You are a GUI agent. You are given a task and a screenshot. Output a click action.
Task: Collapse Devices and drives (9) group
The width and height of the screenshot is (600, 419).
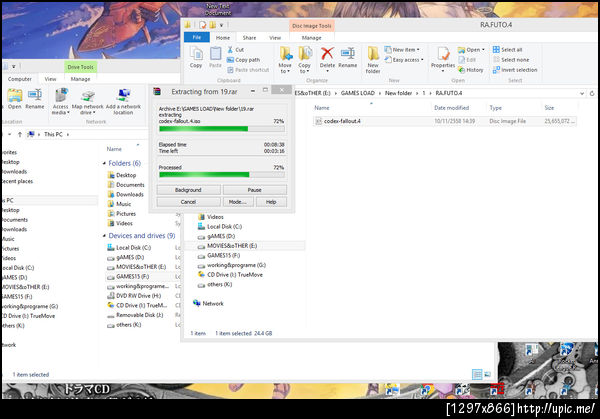[104, 236]
